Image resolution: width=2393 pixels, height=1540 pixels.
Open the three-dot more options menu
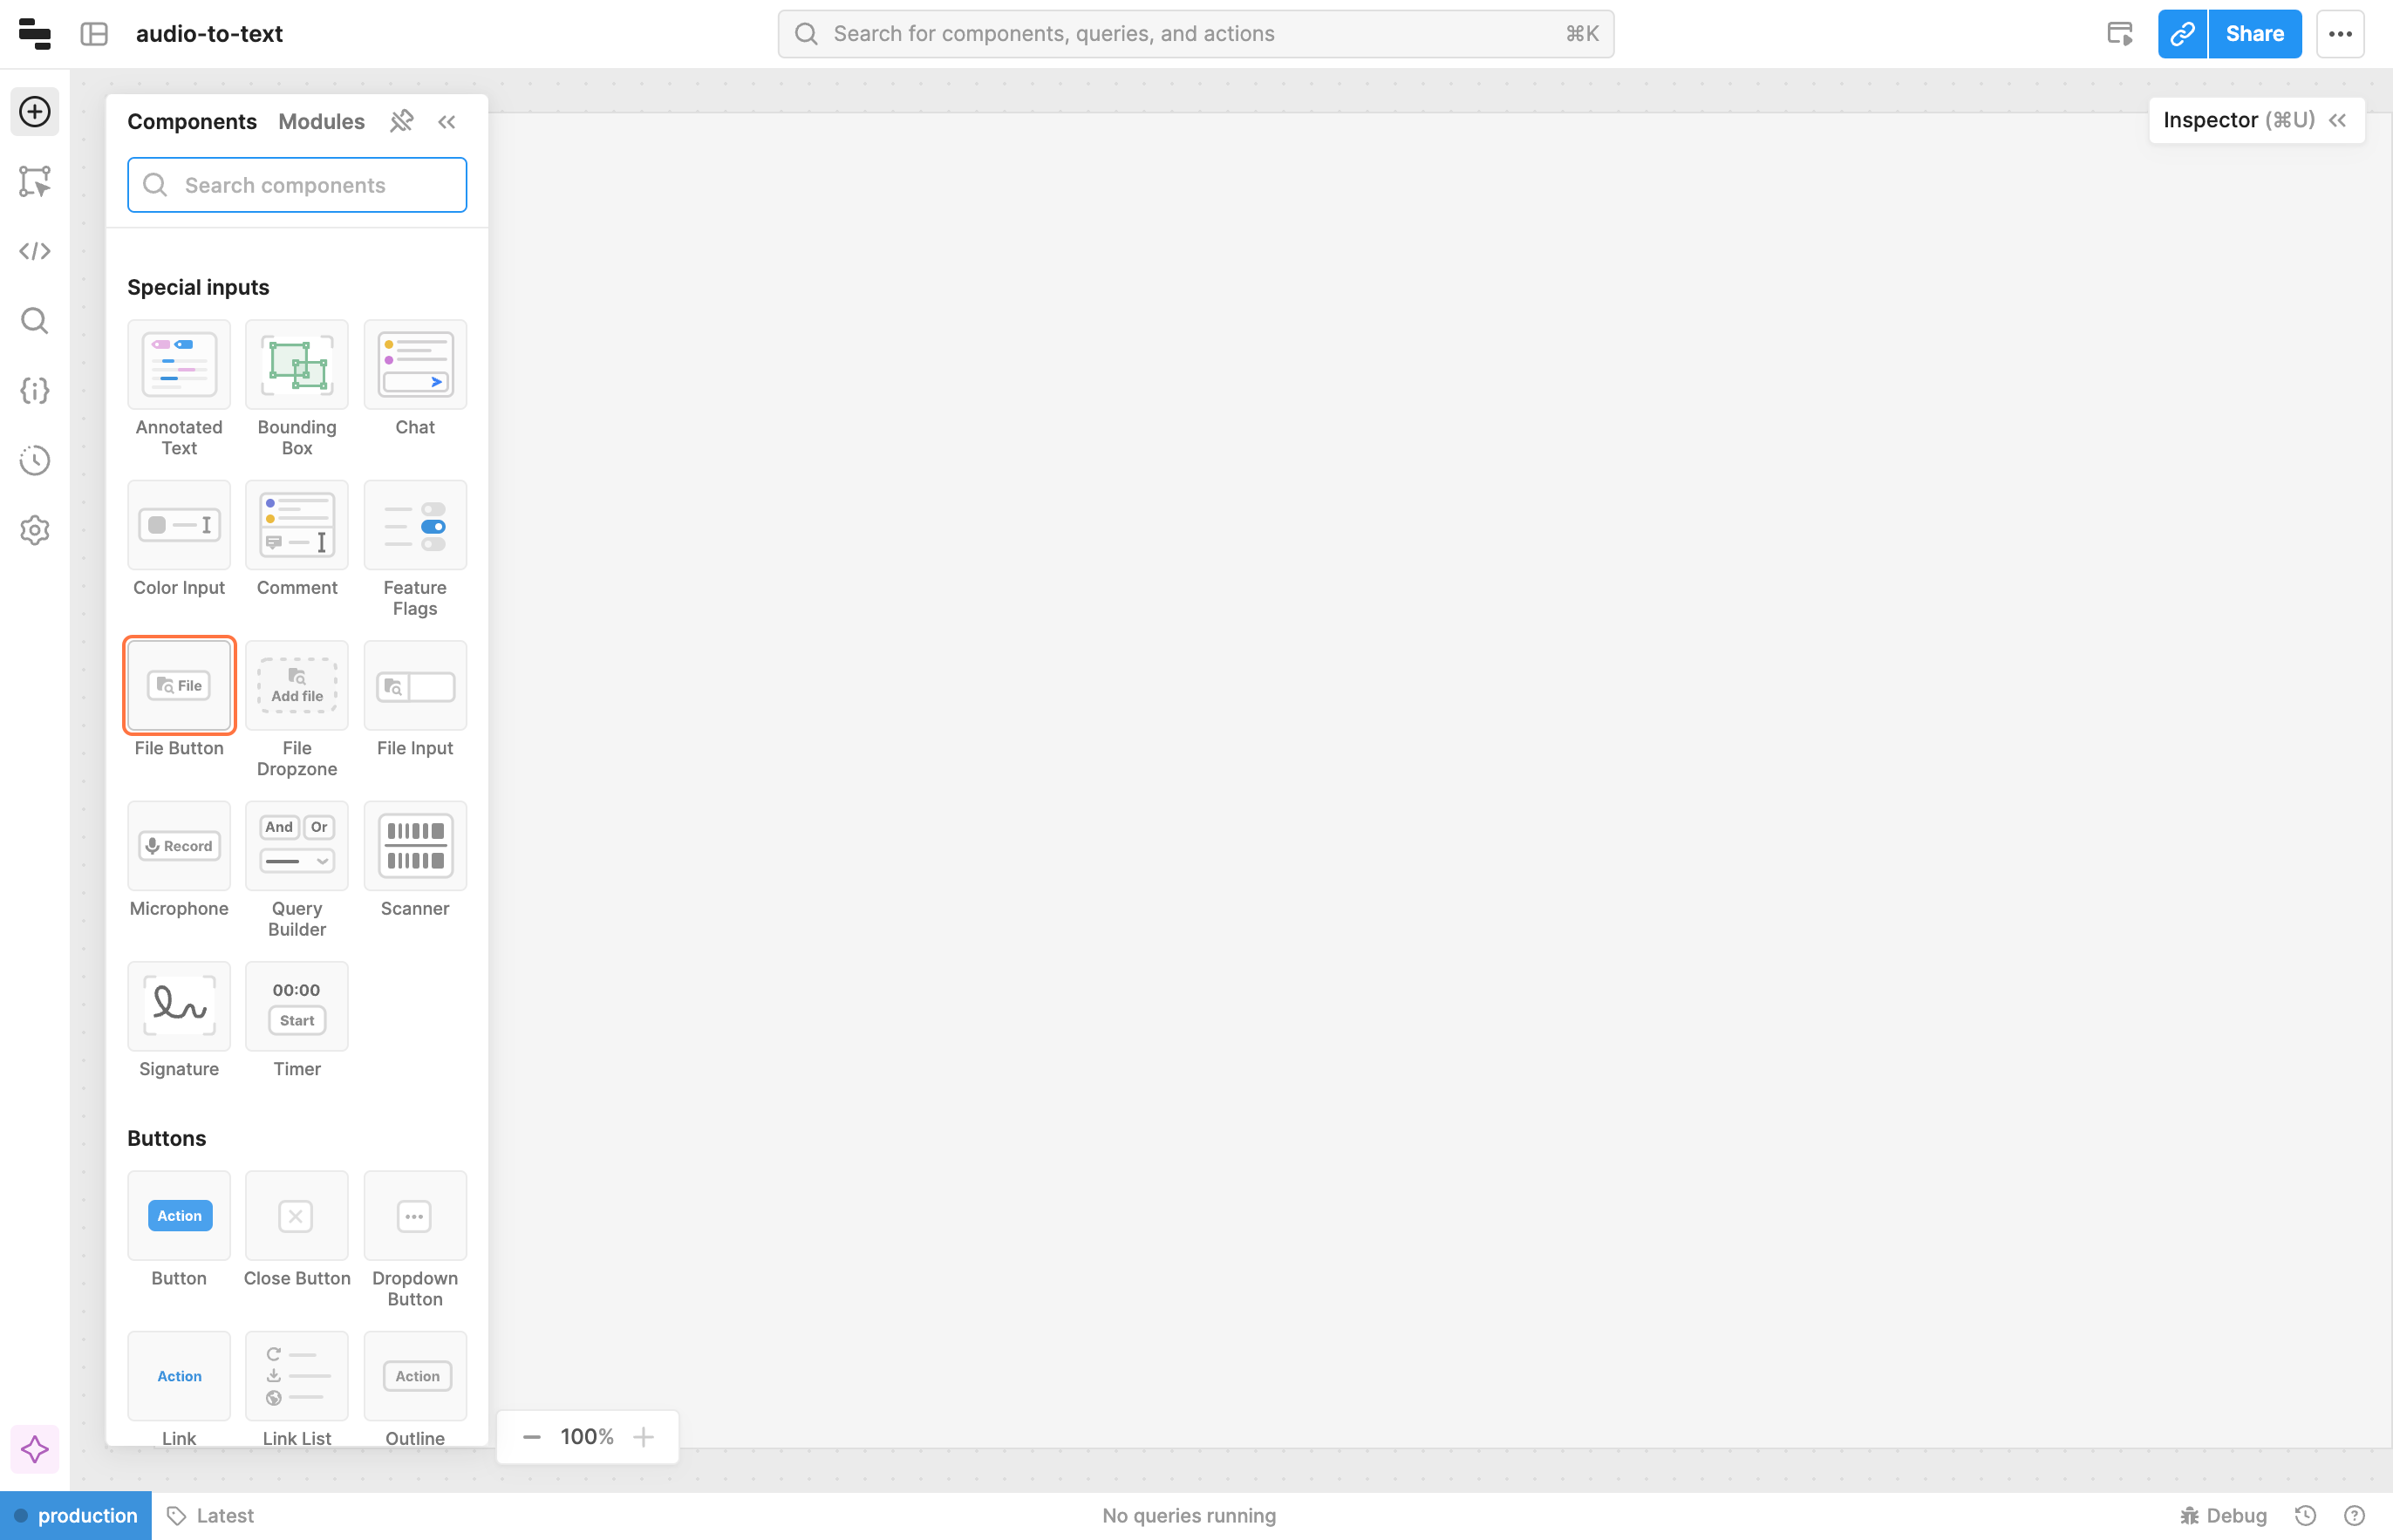click(2340, 34)
